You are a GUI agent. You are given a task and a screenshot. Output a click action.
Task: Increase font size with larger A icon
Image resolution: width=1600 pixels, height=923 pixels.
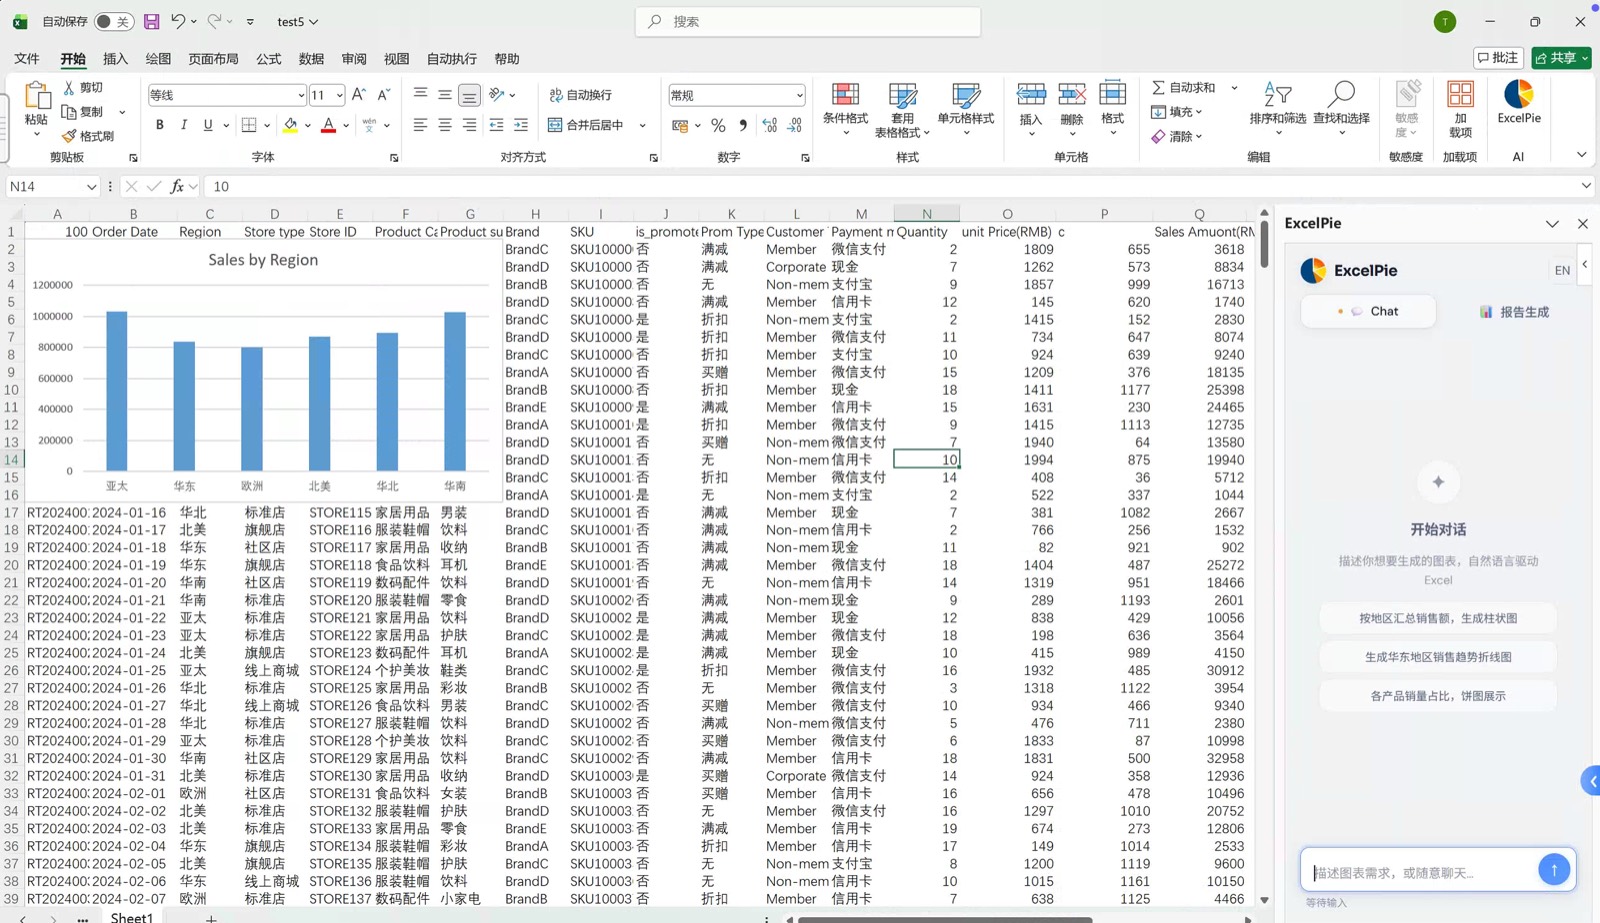359,95
